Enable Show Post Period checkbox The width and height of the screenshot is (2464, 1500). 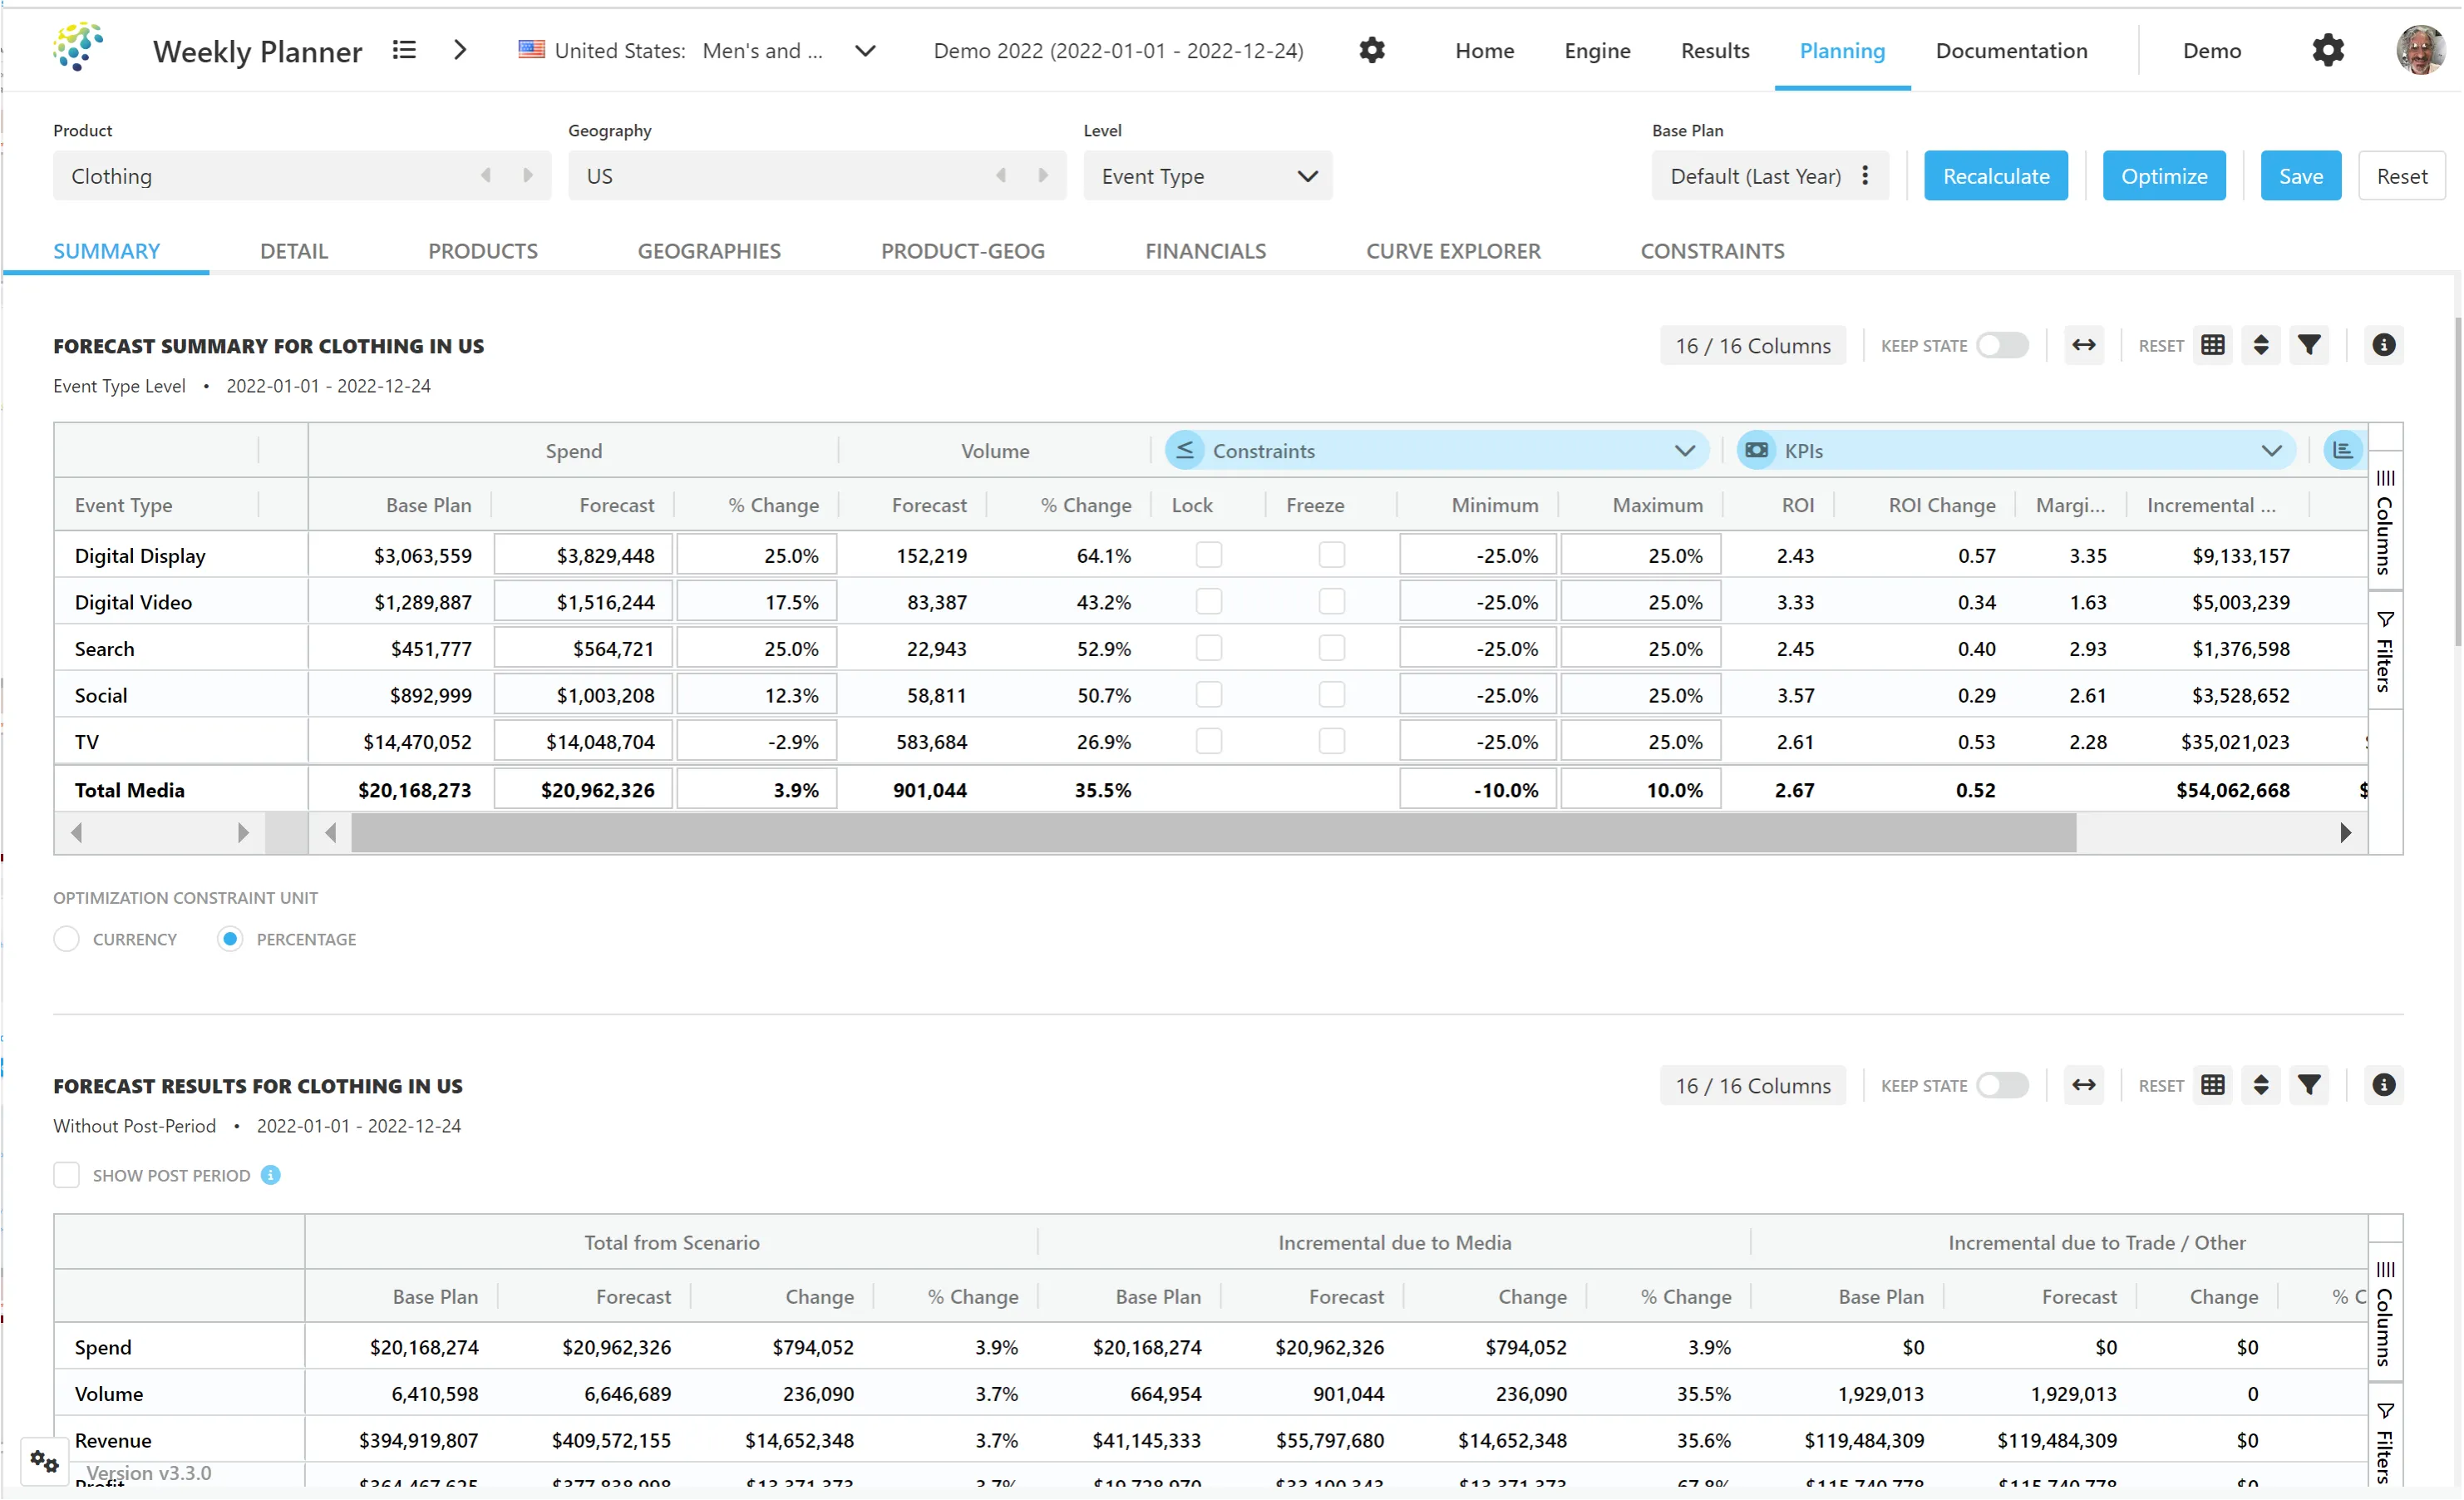[x=66, y=1175]
